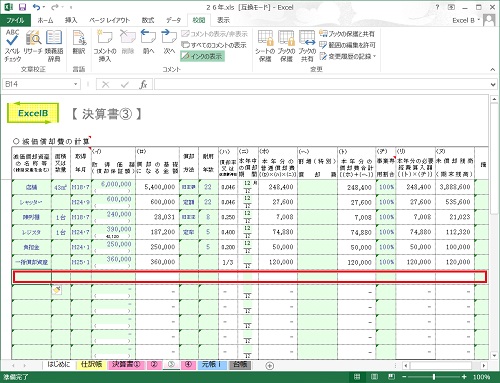Run the spell check (スペルチェック) tool

12,46
